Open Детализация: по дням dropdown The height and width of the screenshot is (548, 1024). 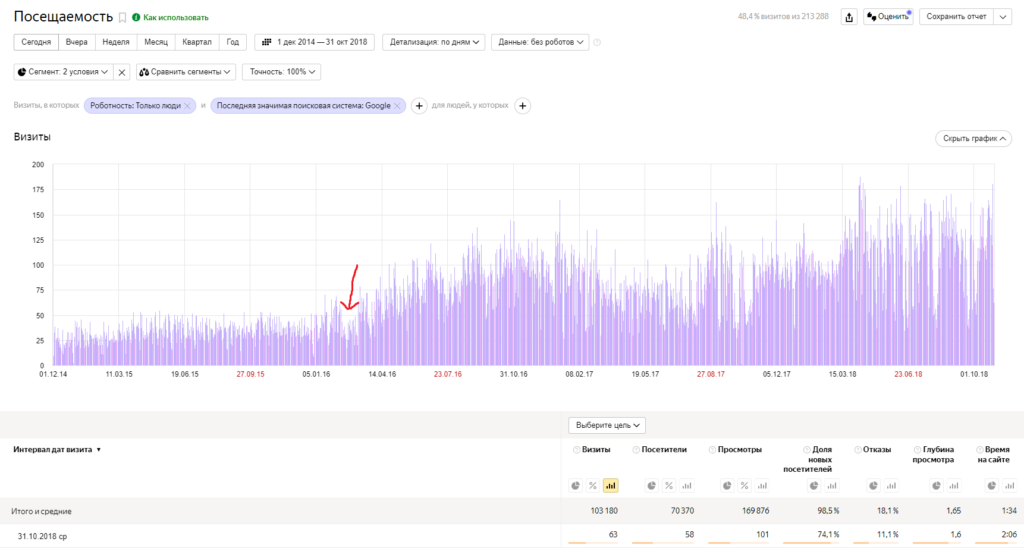tap(434, 42)
